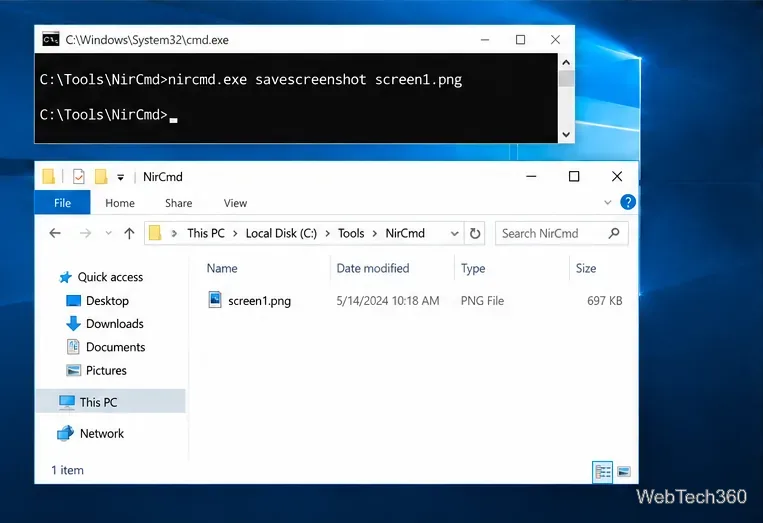Click the address bar folder icon
Viewport: 763px width, 523px height.
[155, 233]
